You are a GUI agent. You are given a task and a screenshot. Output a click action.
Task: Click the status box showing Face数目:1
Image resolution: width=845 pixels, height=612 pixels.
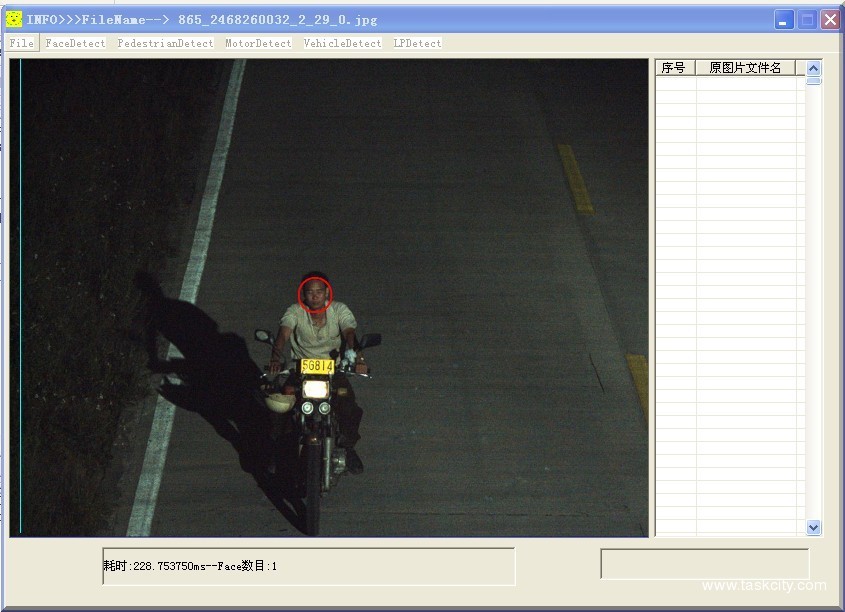click(308, 566)
